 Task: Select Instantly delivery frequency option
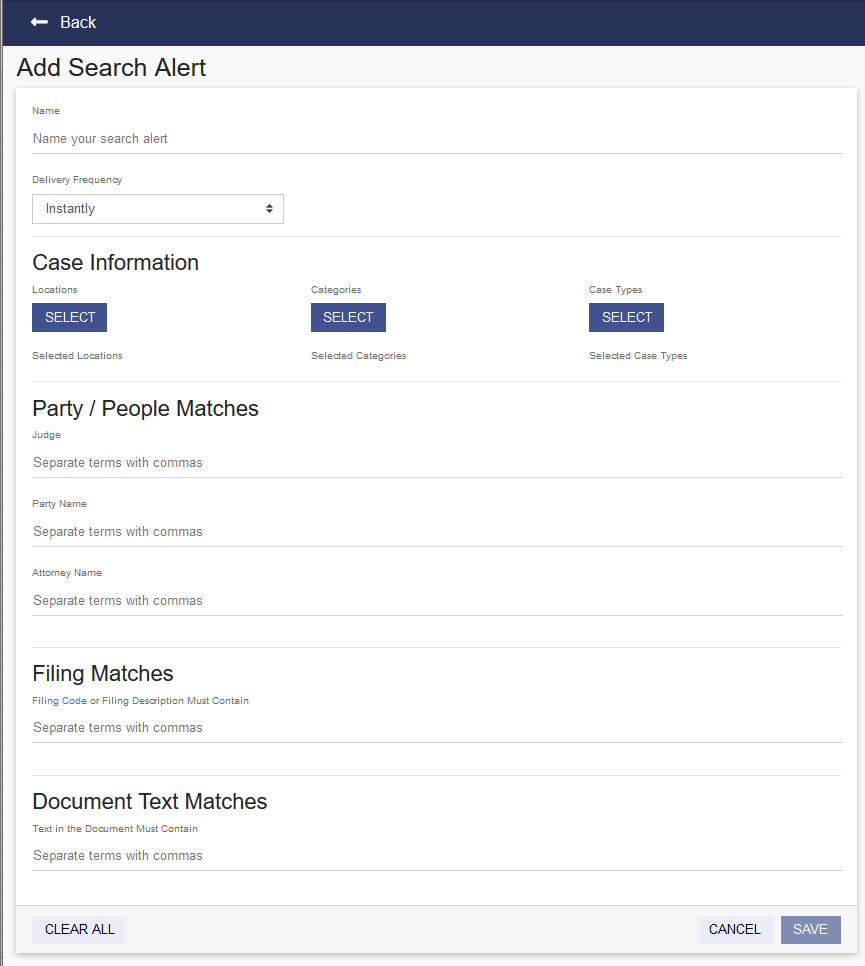157,208
